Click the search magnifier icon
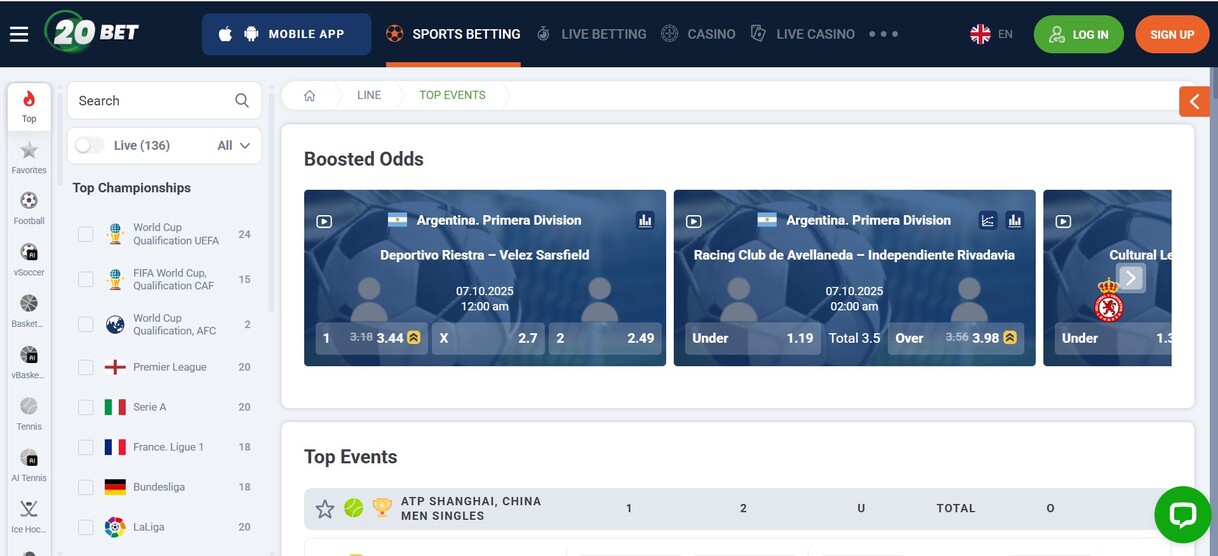 point(242,101)
